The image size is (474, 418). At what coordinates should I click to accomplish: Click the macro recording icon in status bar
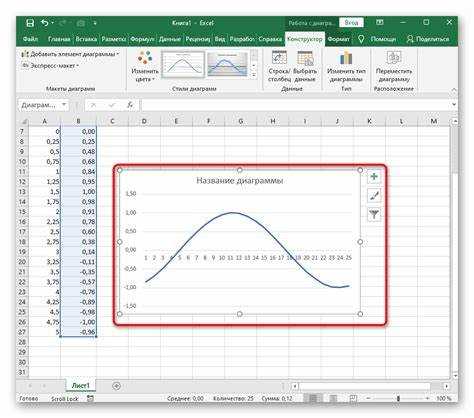(x=90, y=398)
